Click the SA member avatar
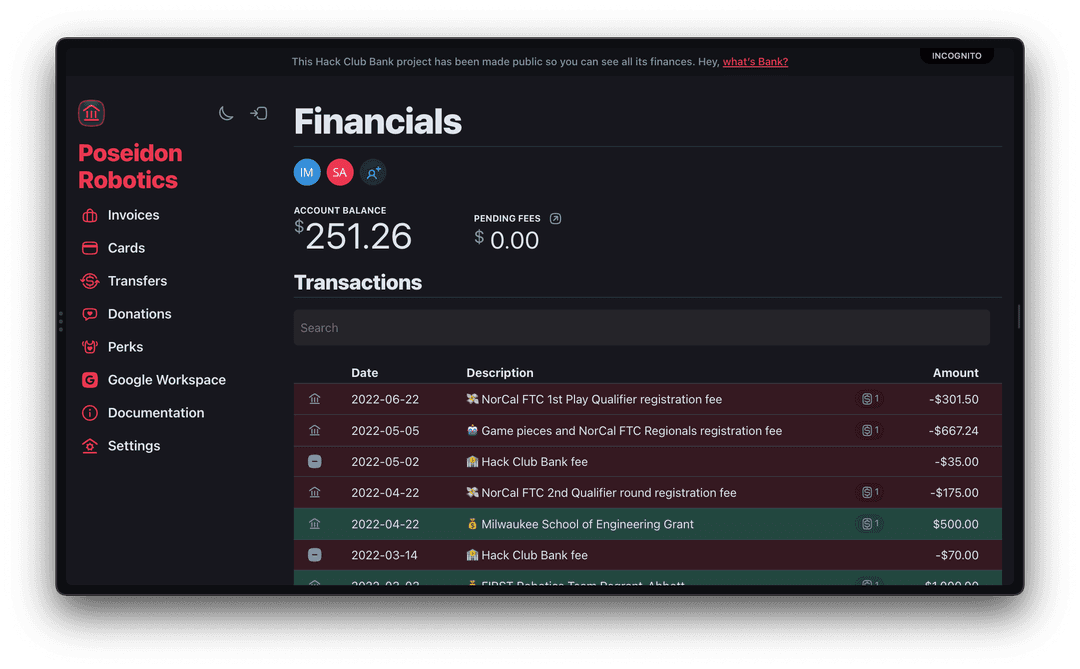This screenshot has width=1080, height=669. click(340, 172)
